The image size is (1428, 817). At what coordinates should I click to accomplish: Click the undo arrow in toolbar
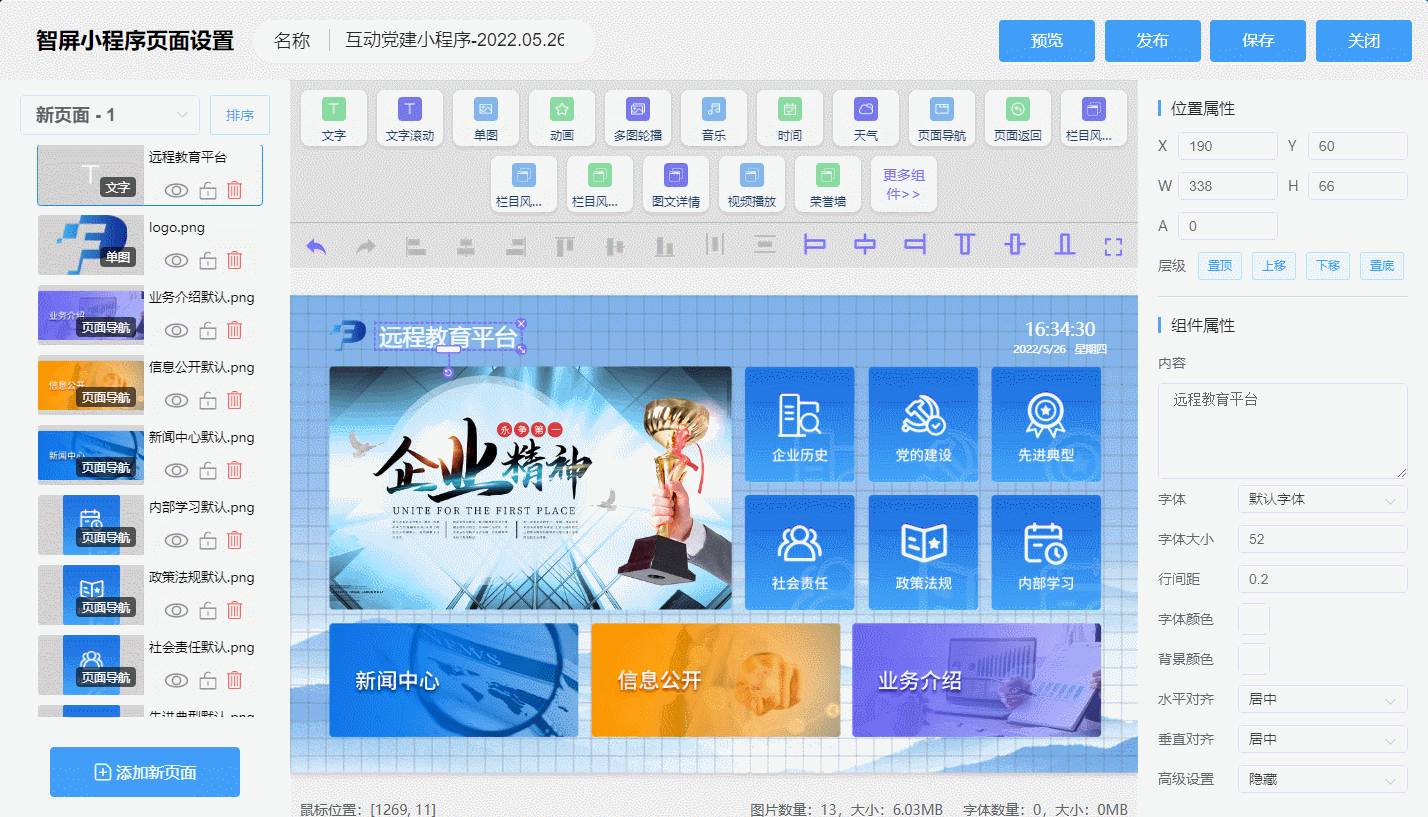[316, 246]
